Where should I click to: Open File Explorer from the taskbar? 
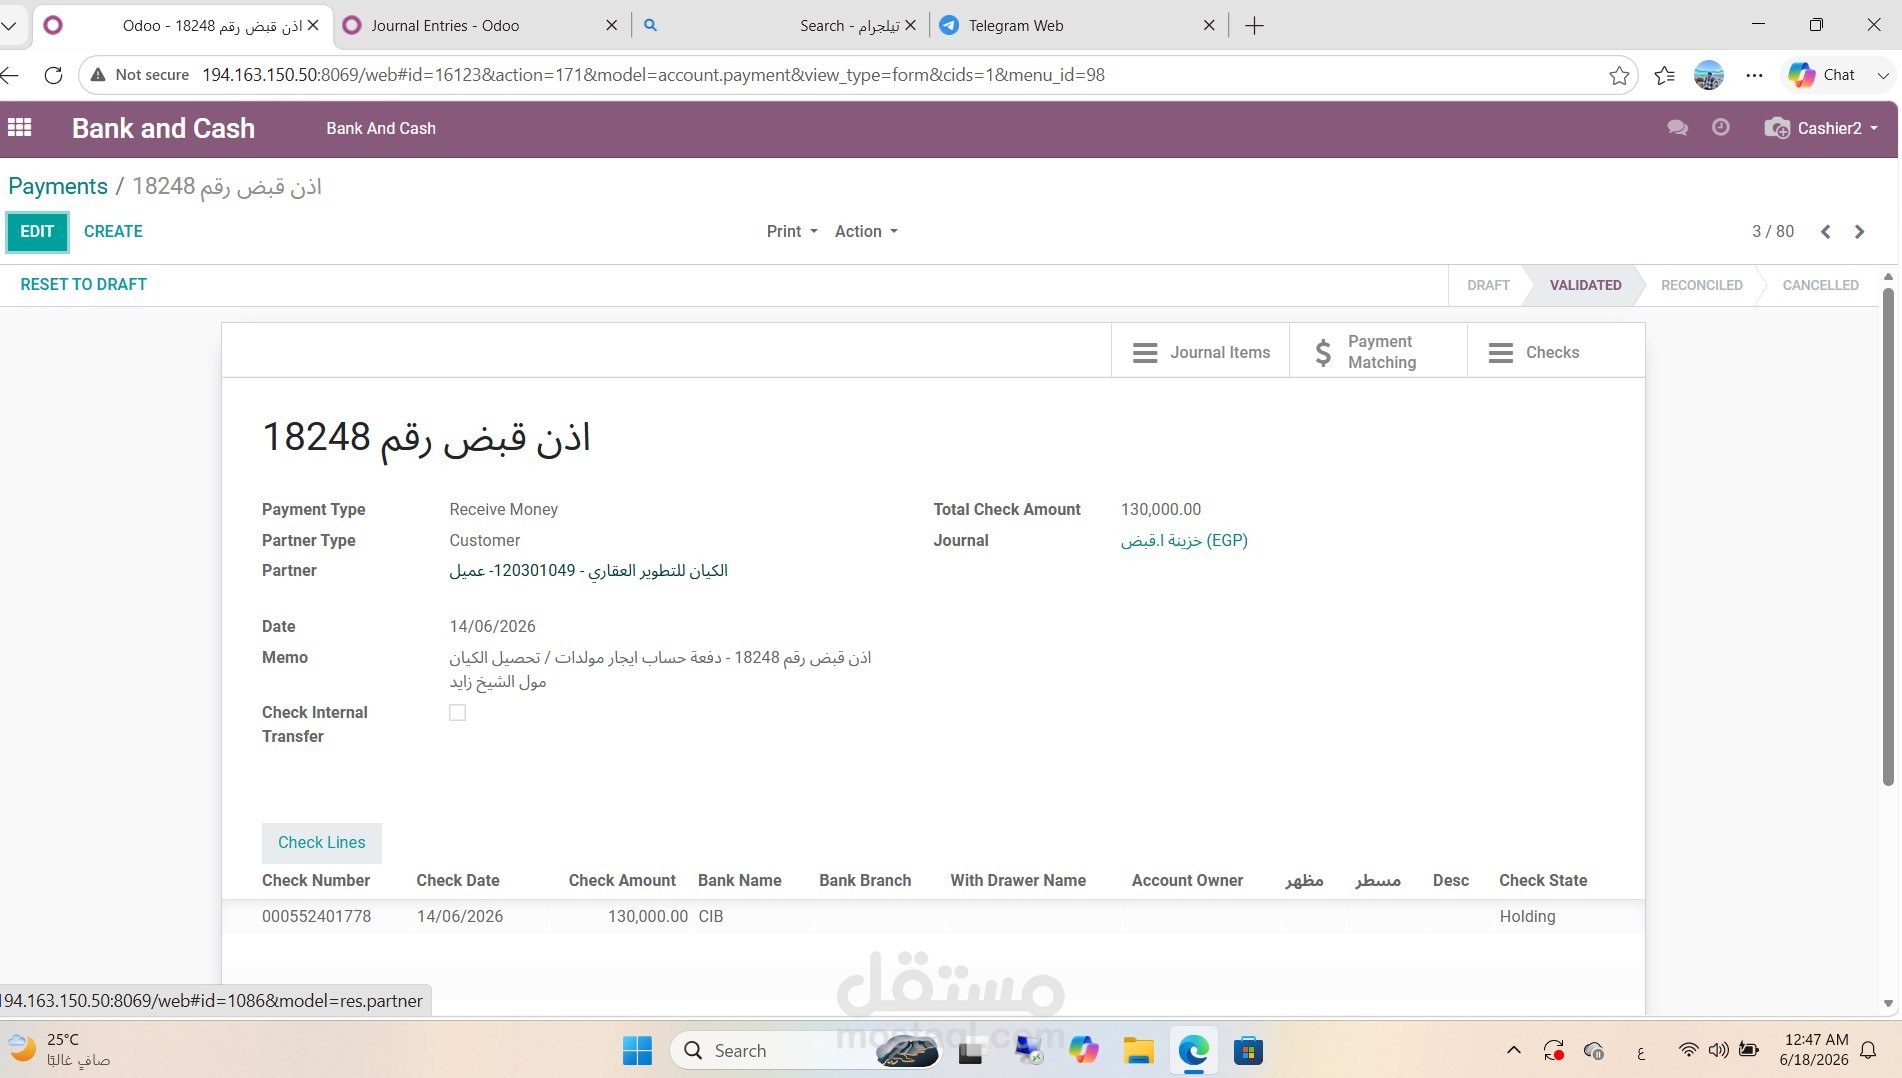coord(1138,1051)
